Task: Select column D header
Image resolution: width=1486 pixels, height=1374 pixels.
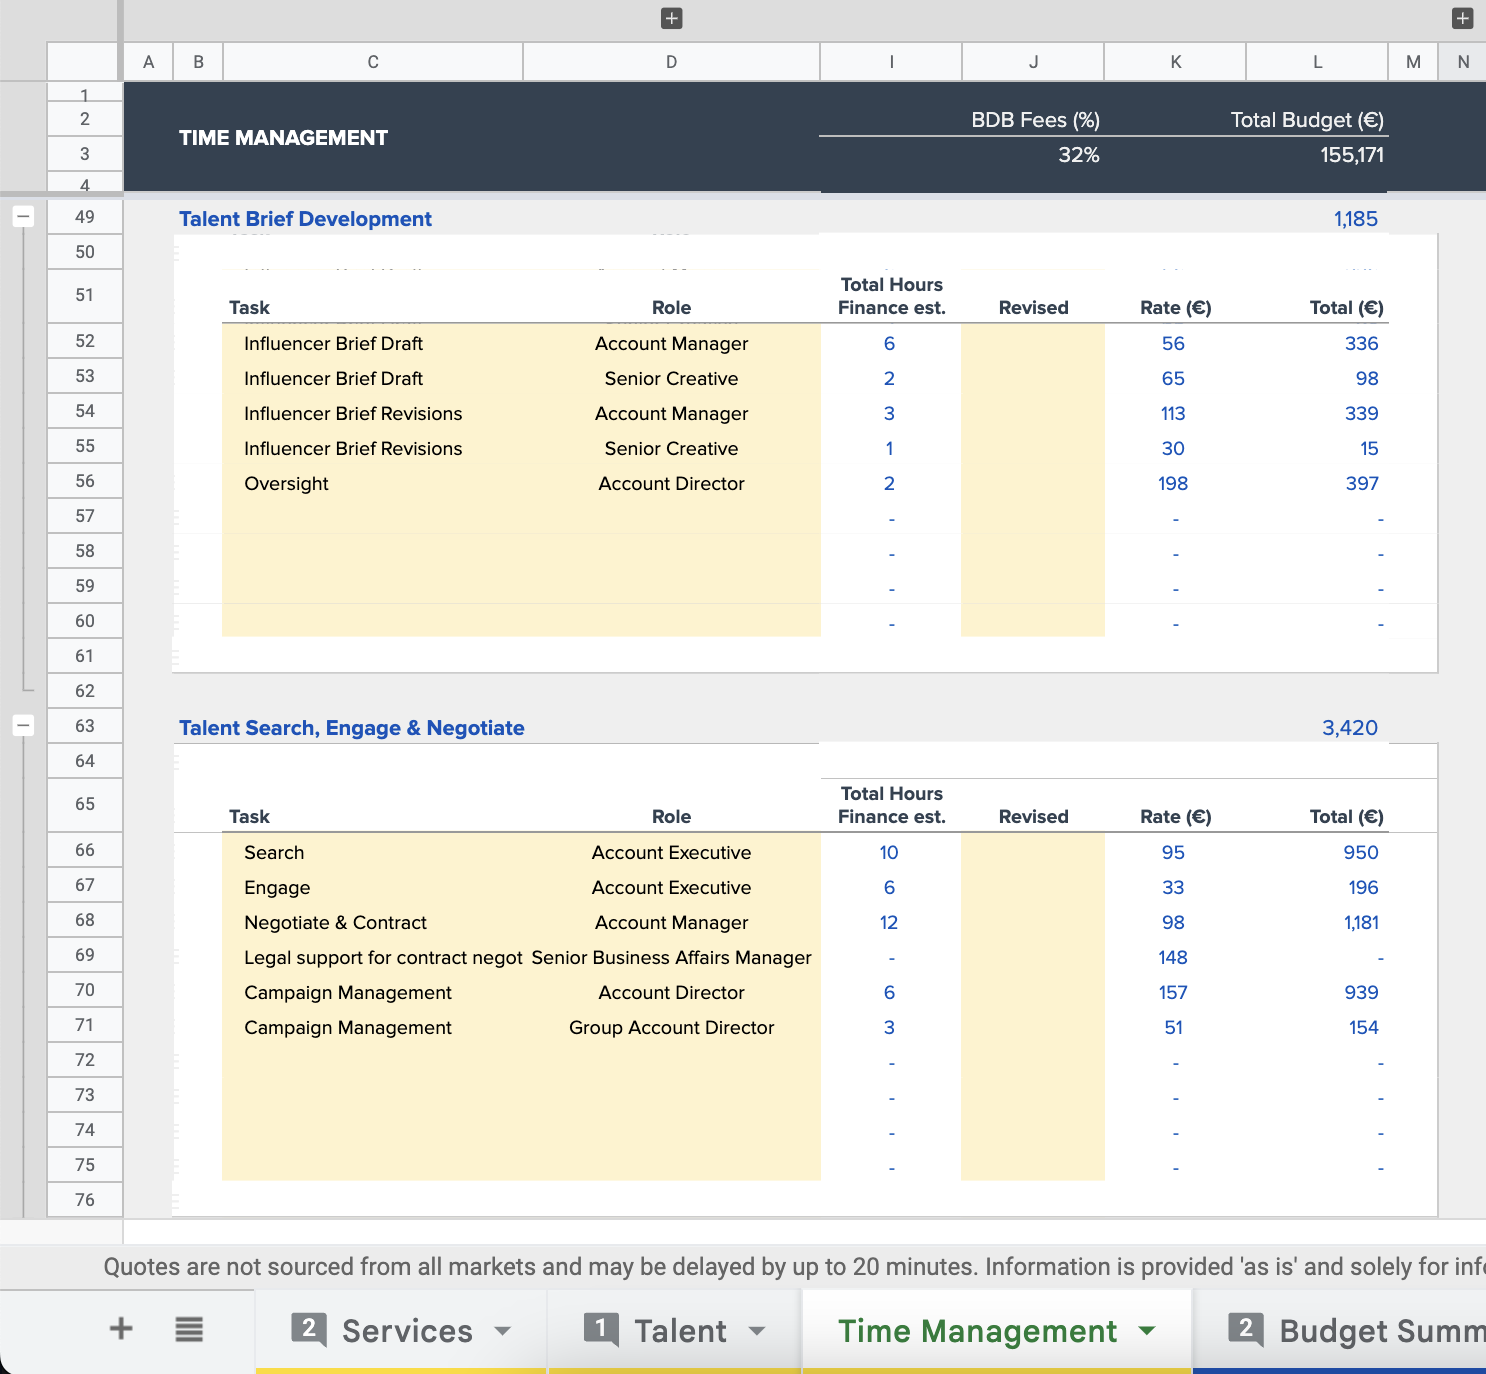Action: pyautogui.click(x=671, y=61)
